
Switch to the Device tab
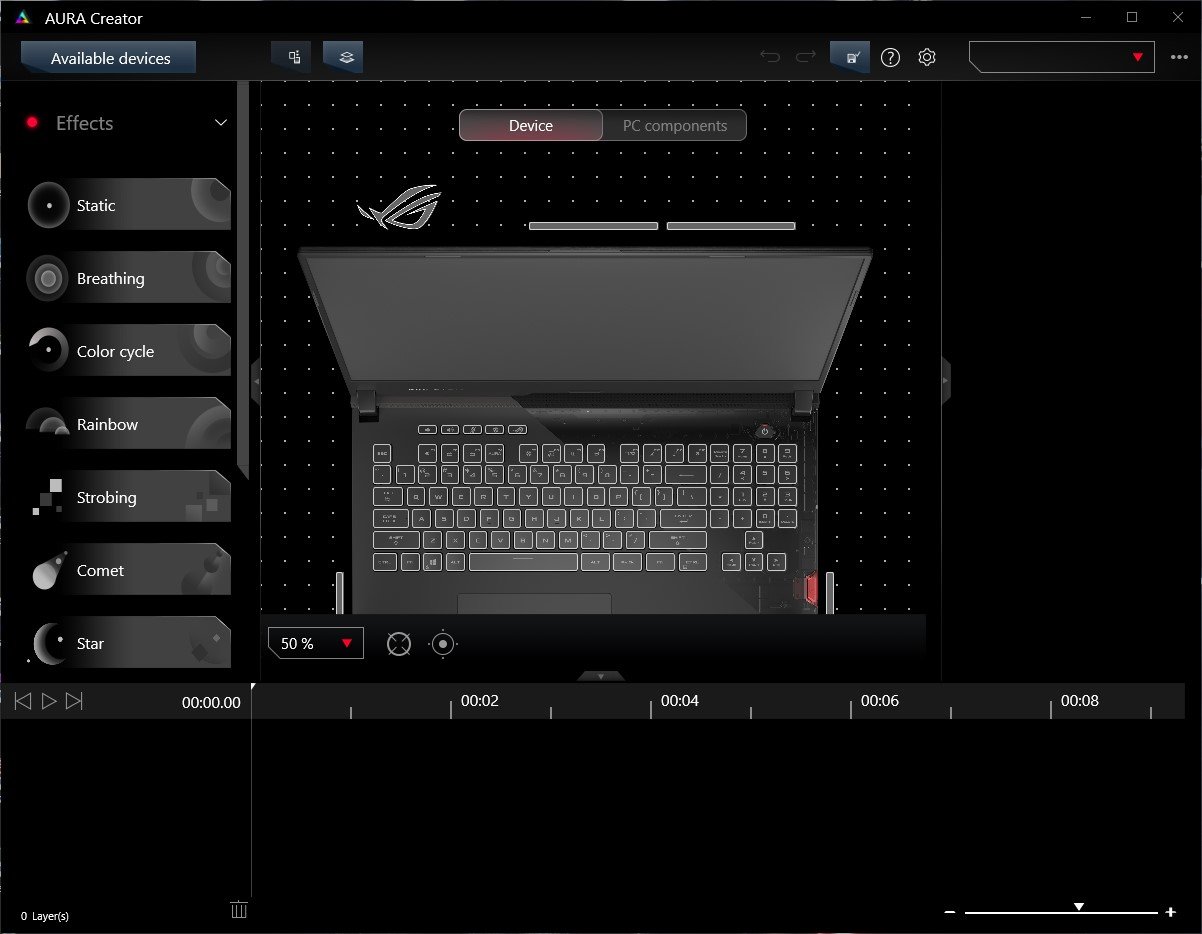[x=531, y=125]
